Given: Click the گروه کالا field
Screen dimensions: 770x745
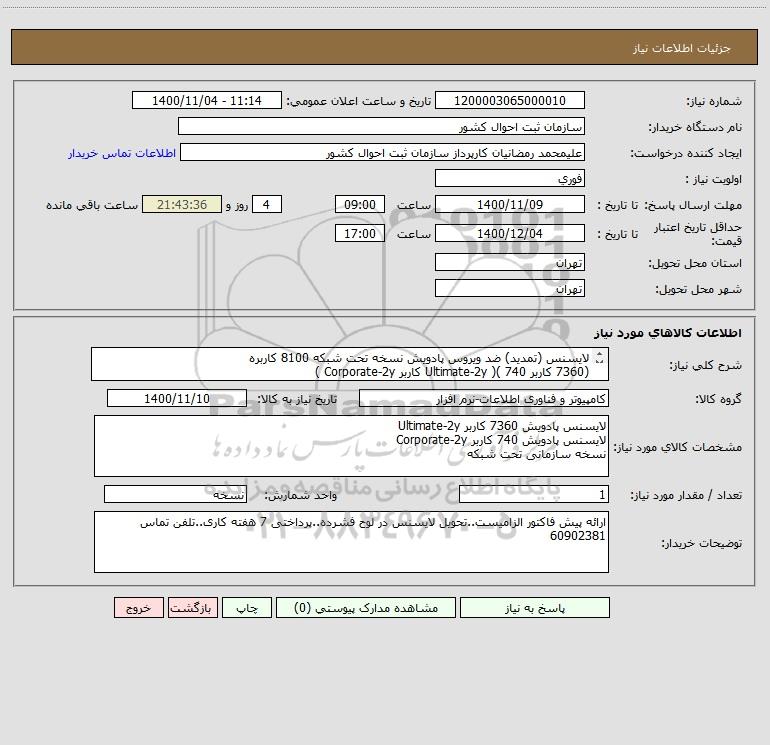Looking at the screenshot, I should [x=484, y=398].
